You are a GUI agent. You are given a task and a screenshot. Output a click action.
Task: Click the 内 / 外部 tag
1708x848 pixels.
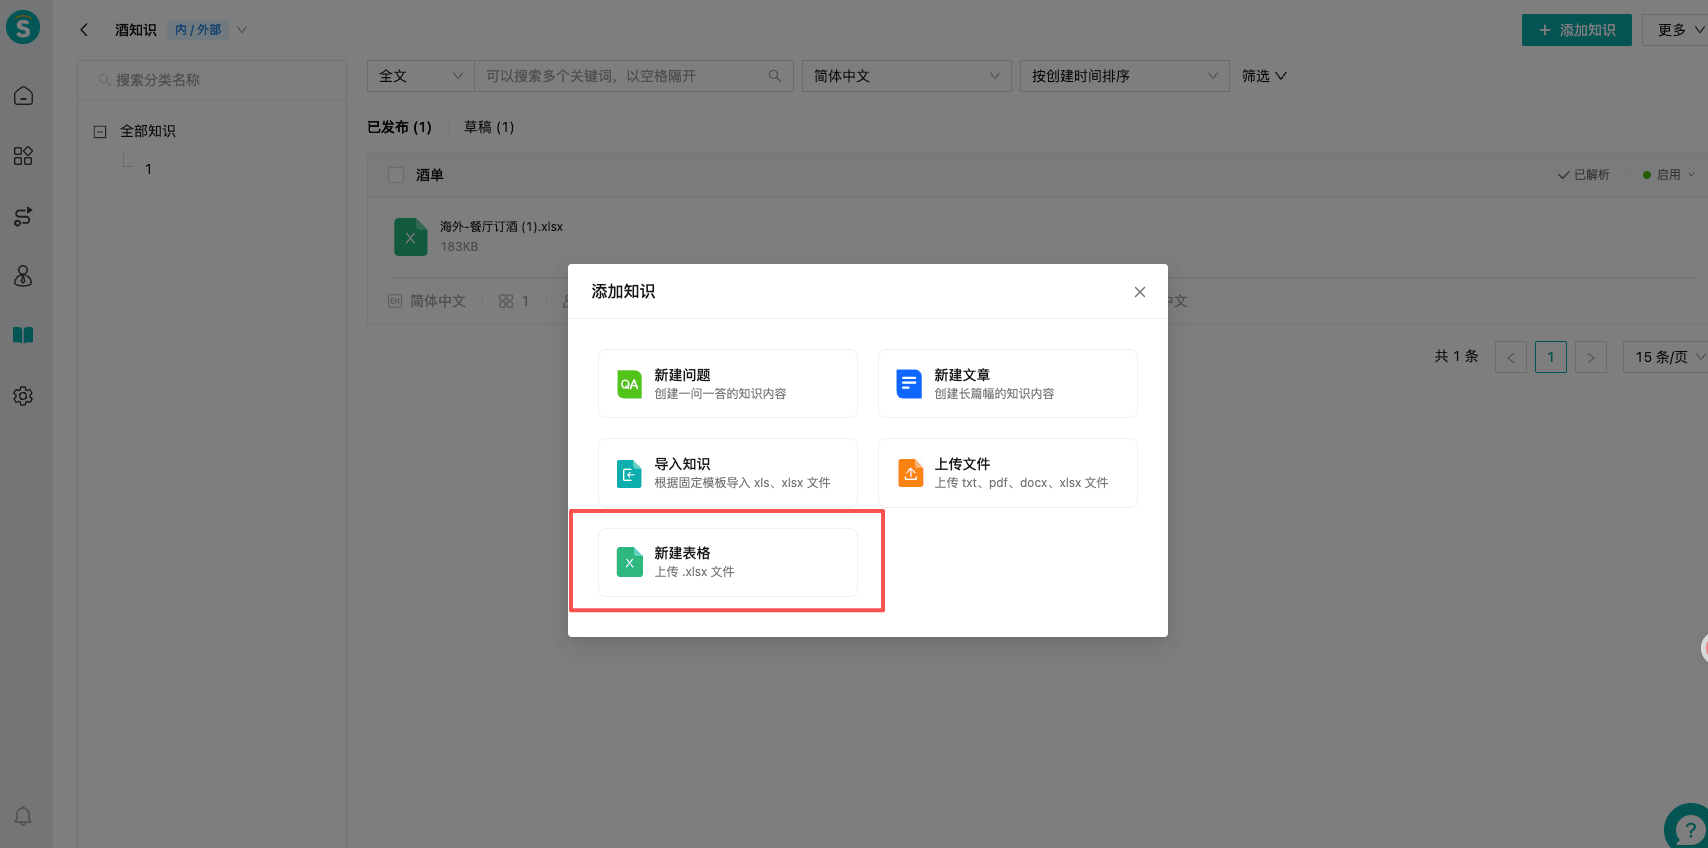point(198,30)
